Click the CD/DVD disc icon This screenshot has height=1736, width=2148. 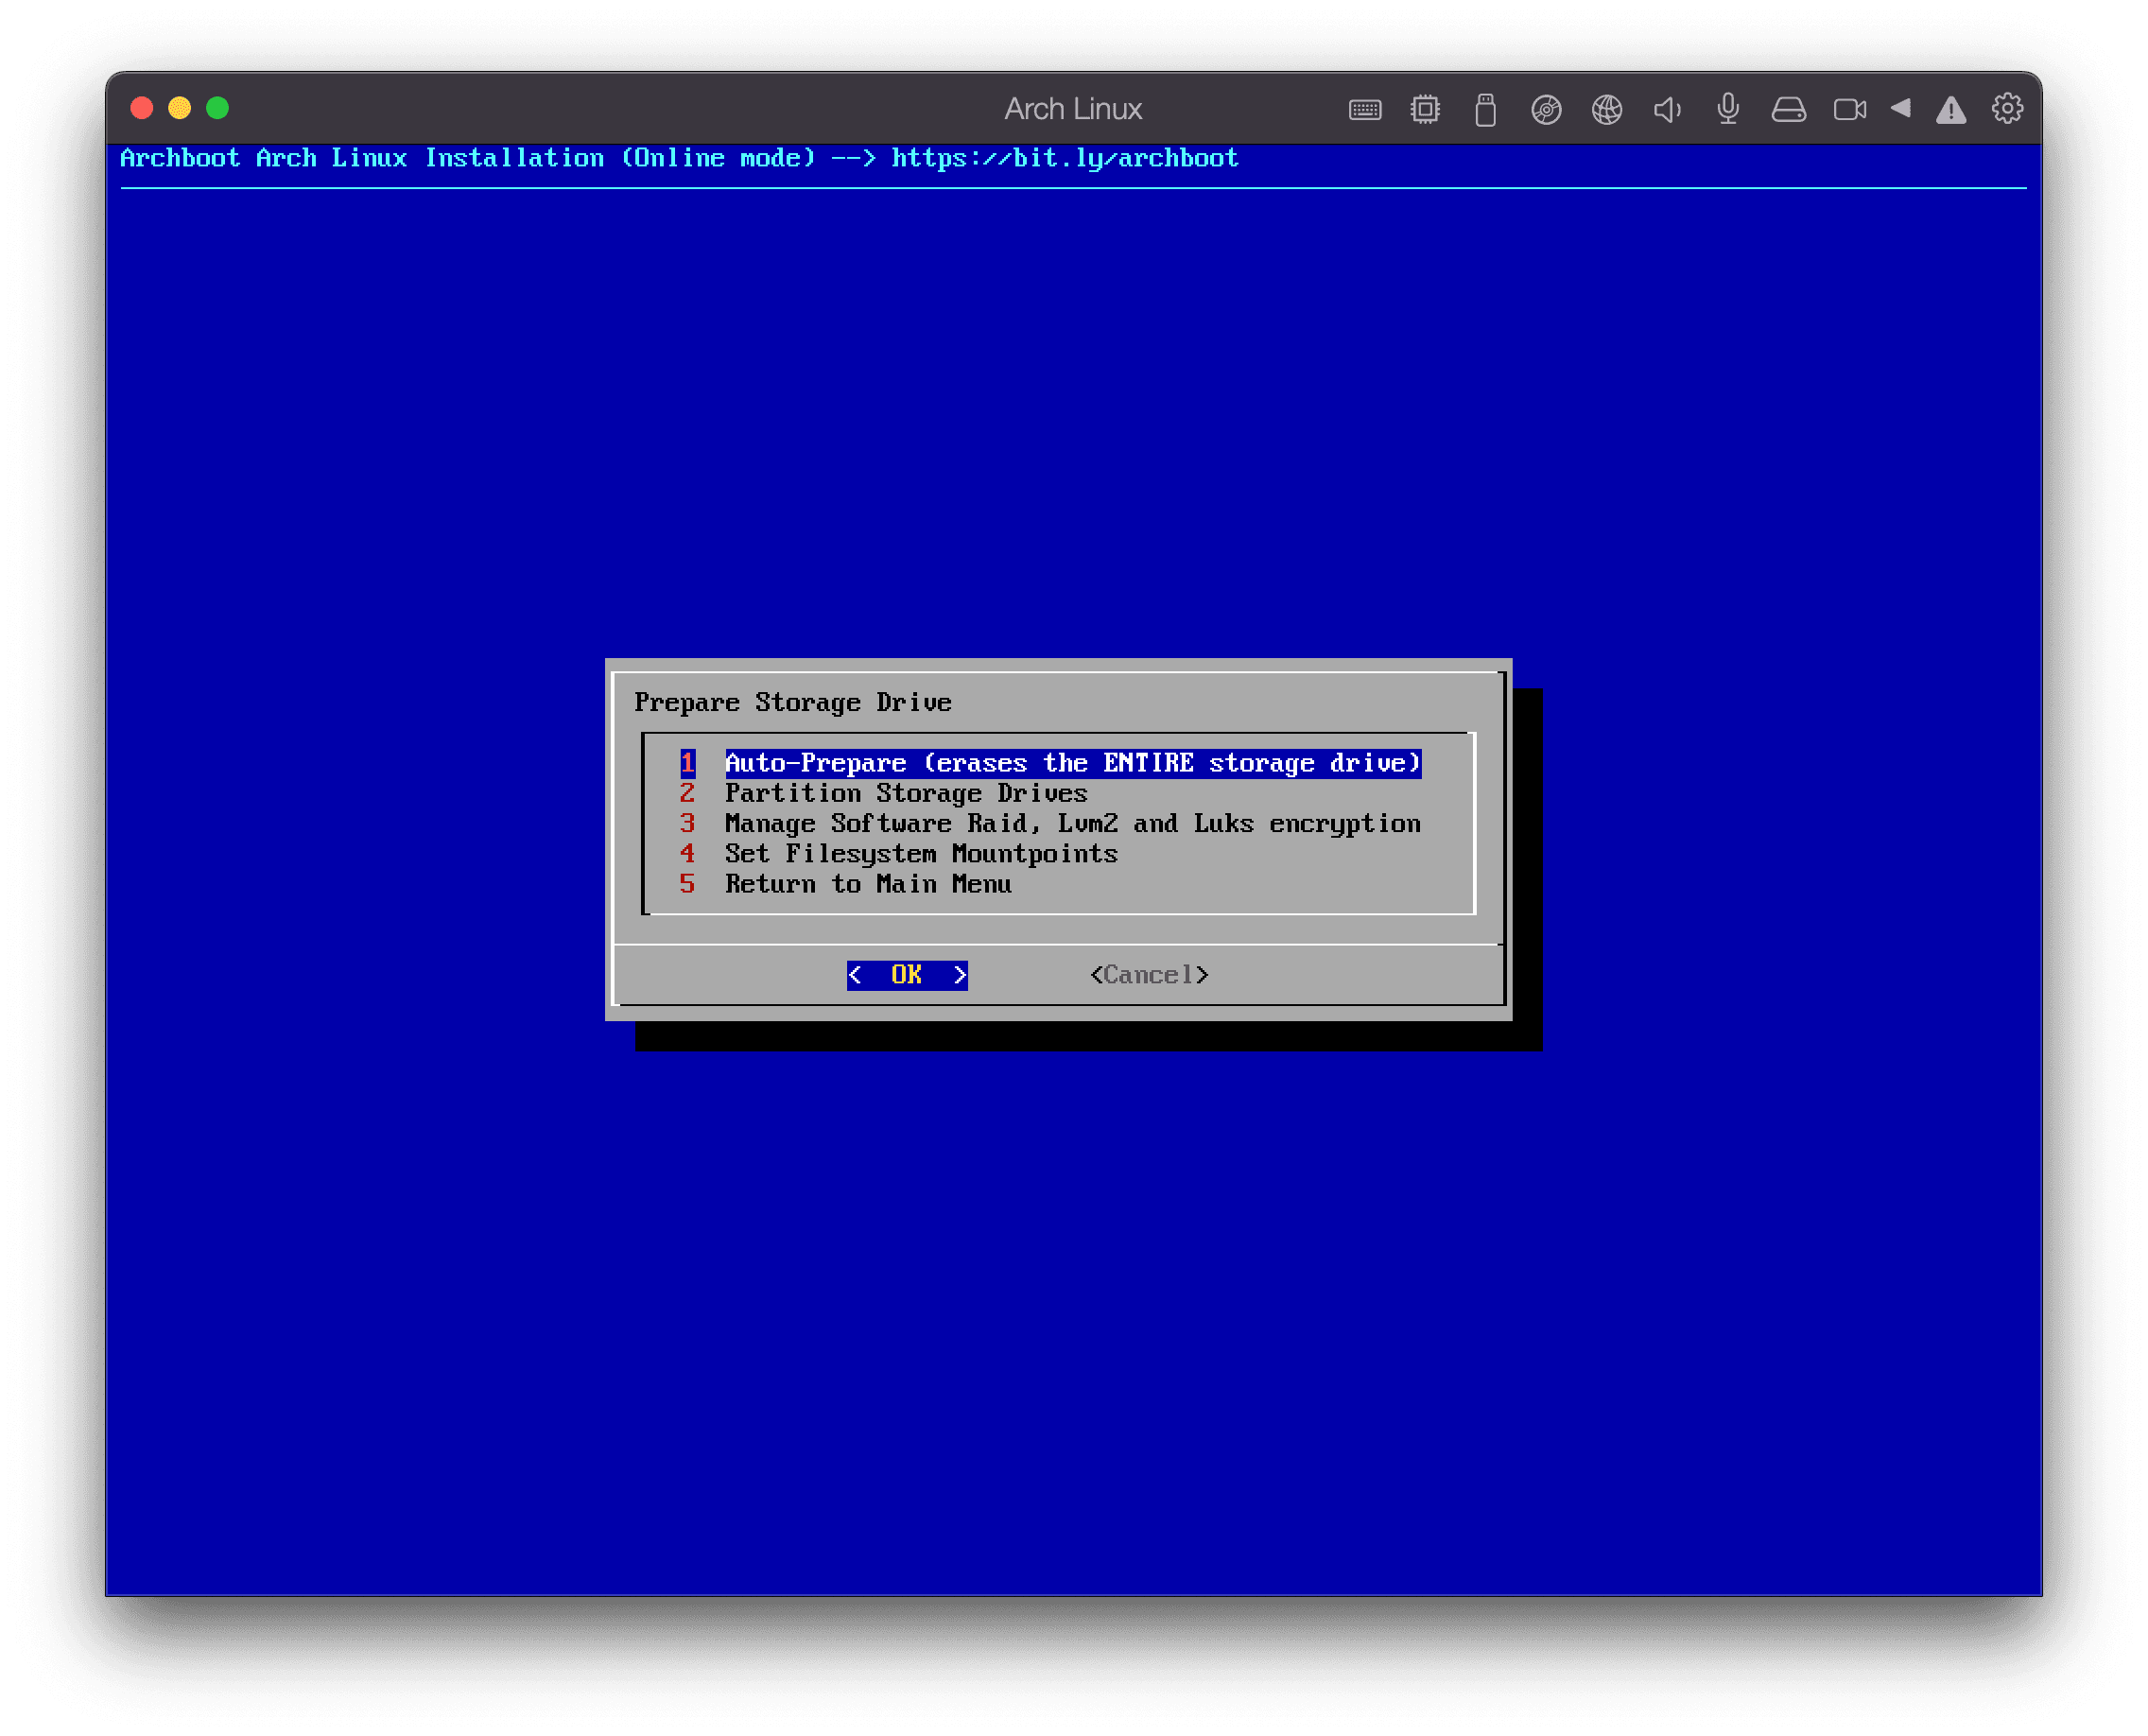point(1546,109)
